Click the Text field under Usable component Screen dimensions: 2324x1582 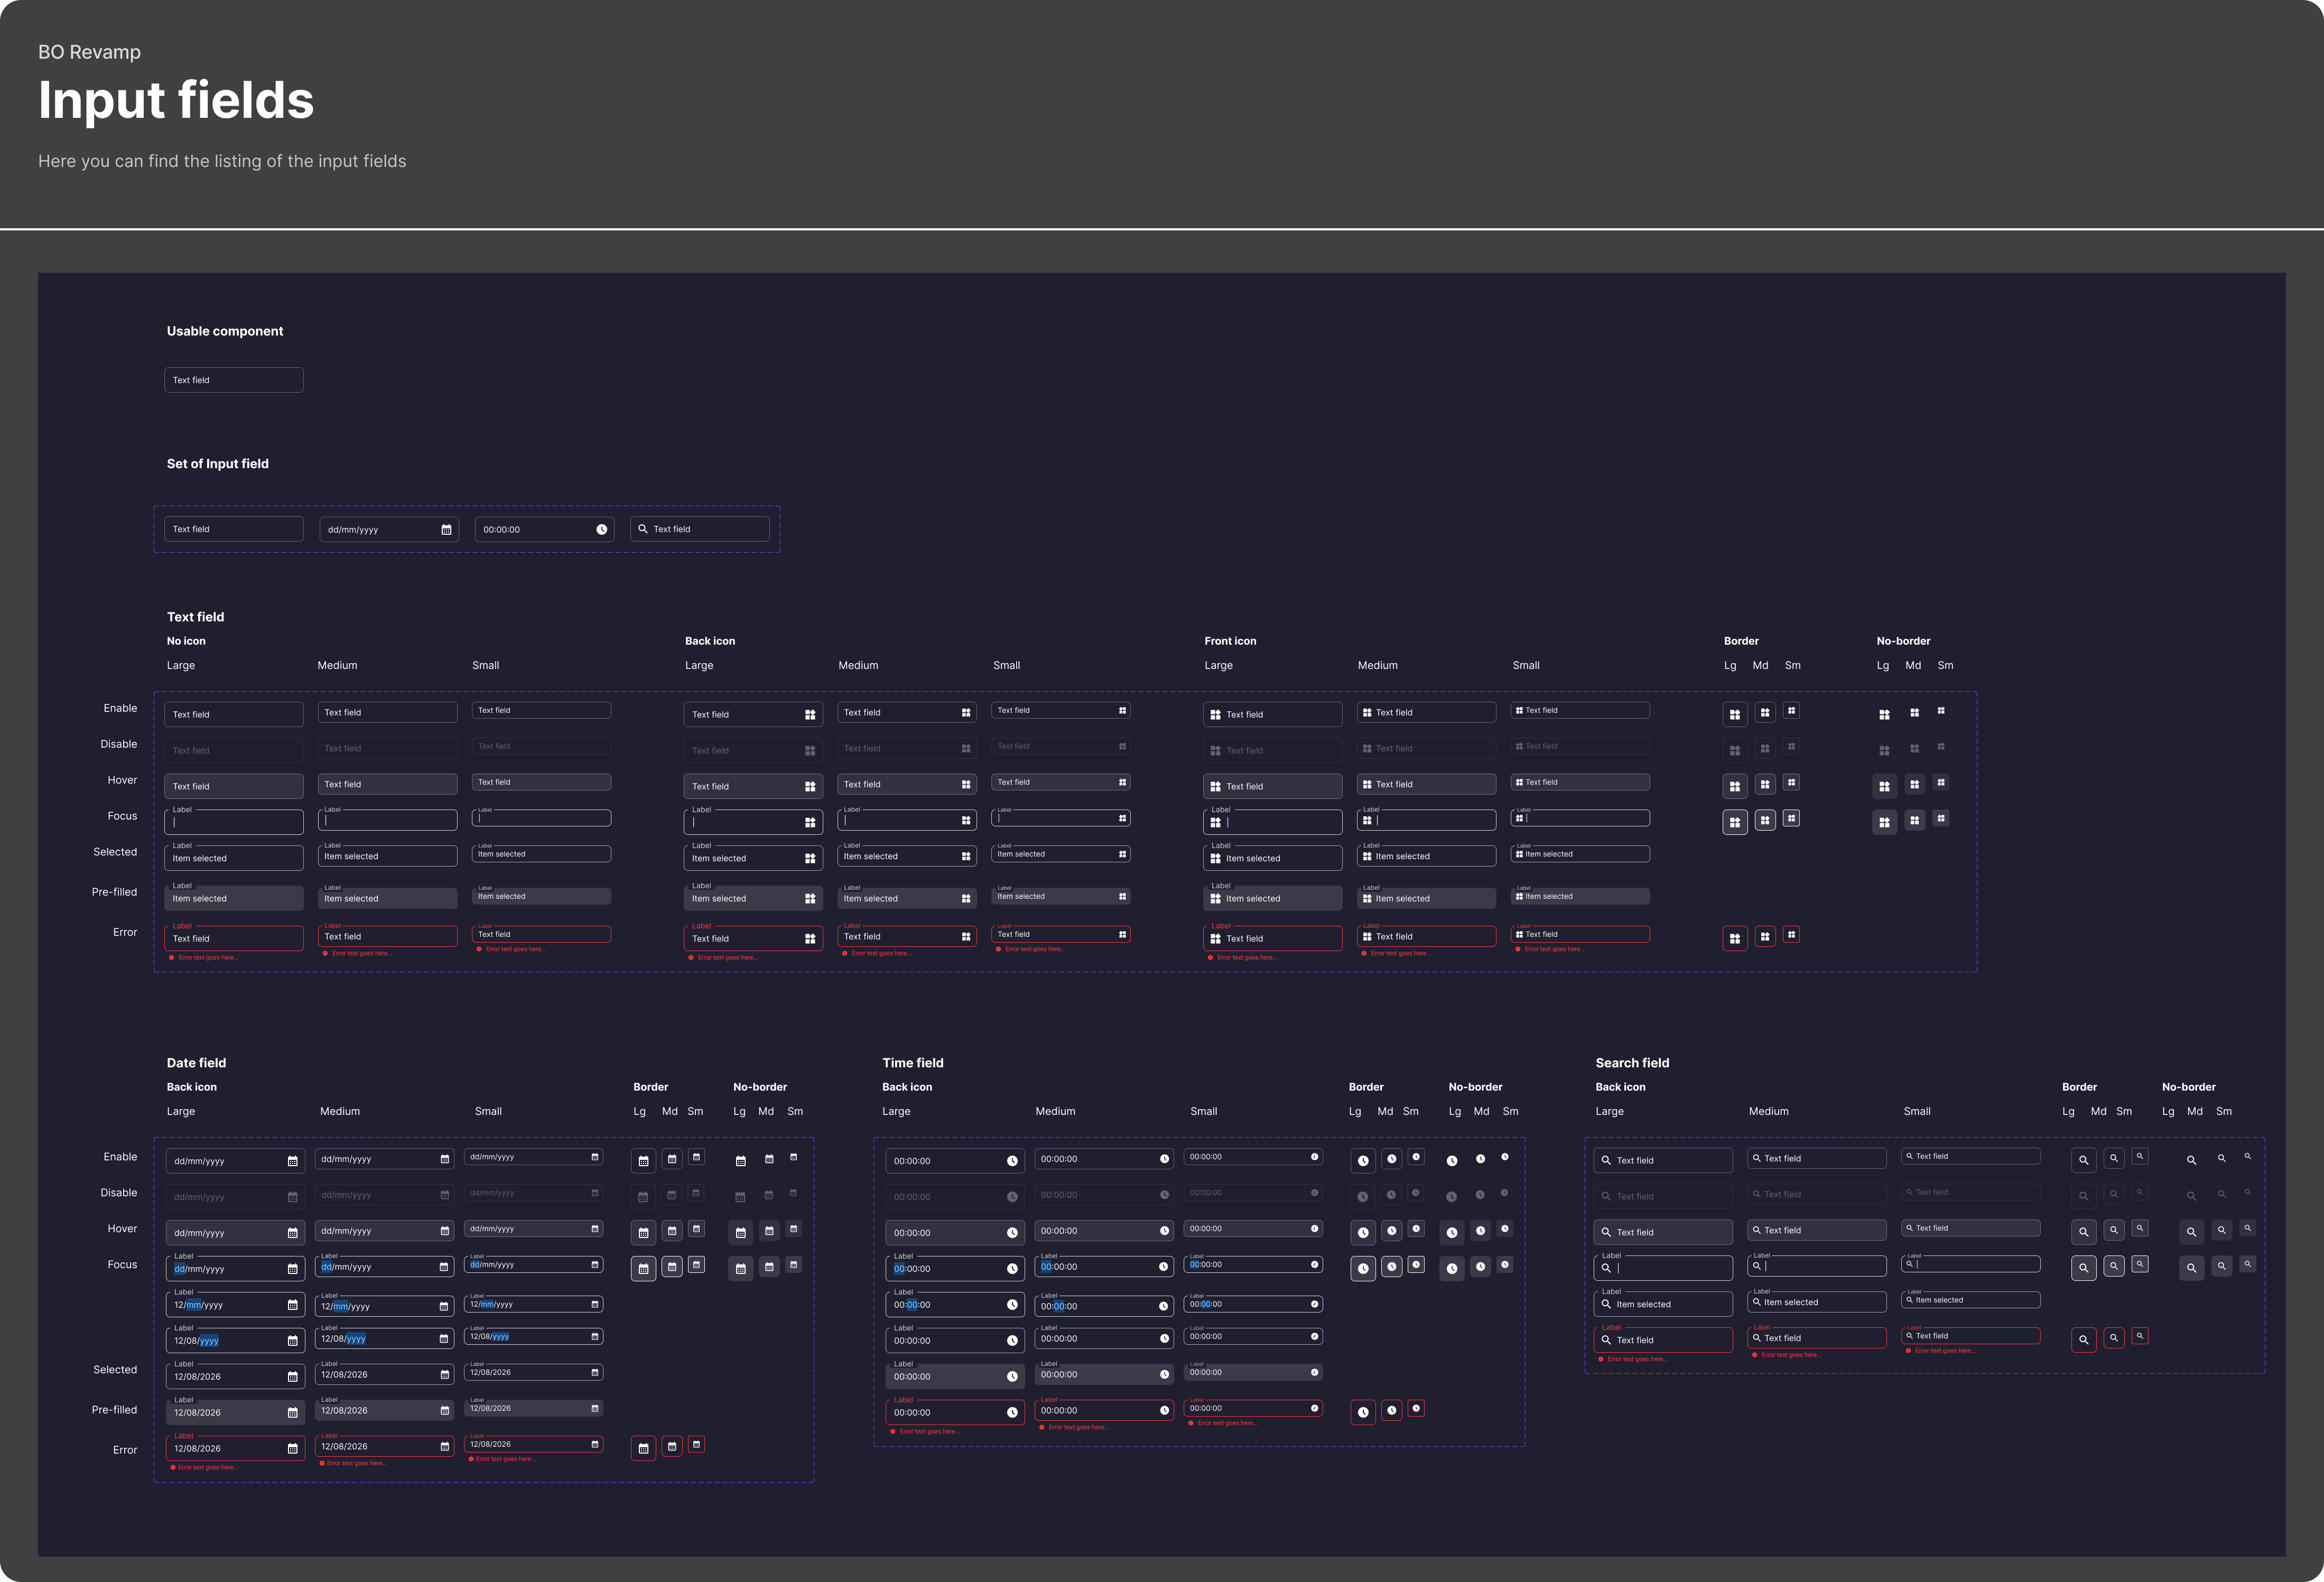pos(233,380)
